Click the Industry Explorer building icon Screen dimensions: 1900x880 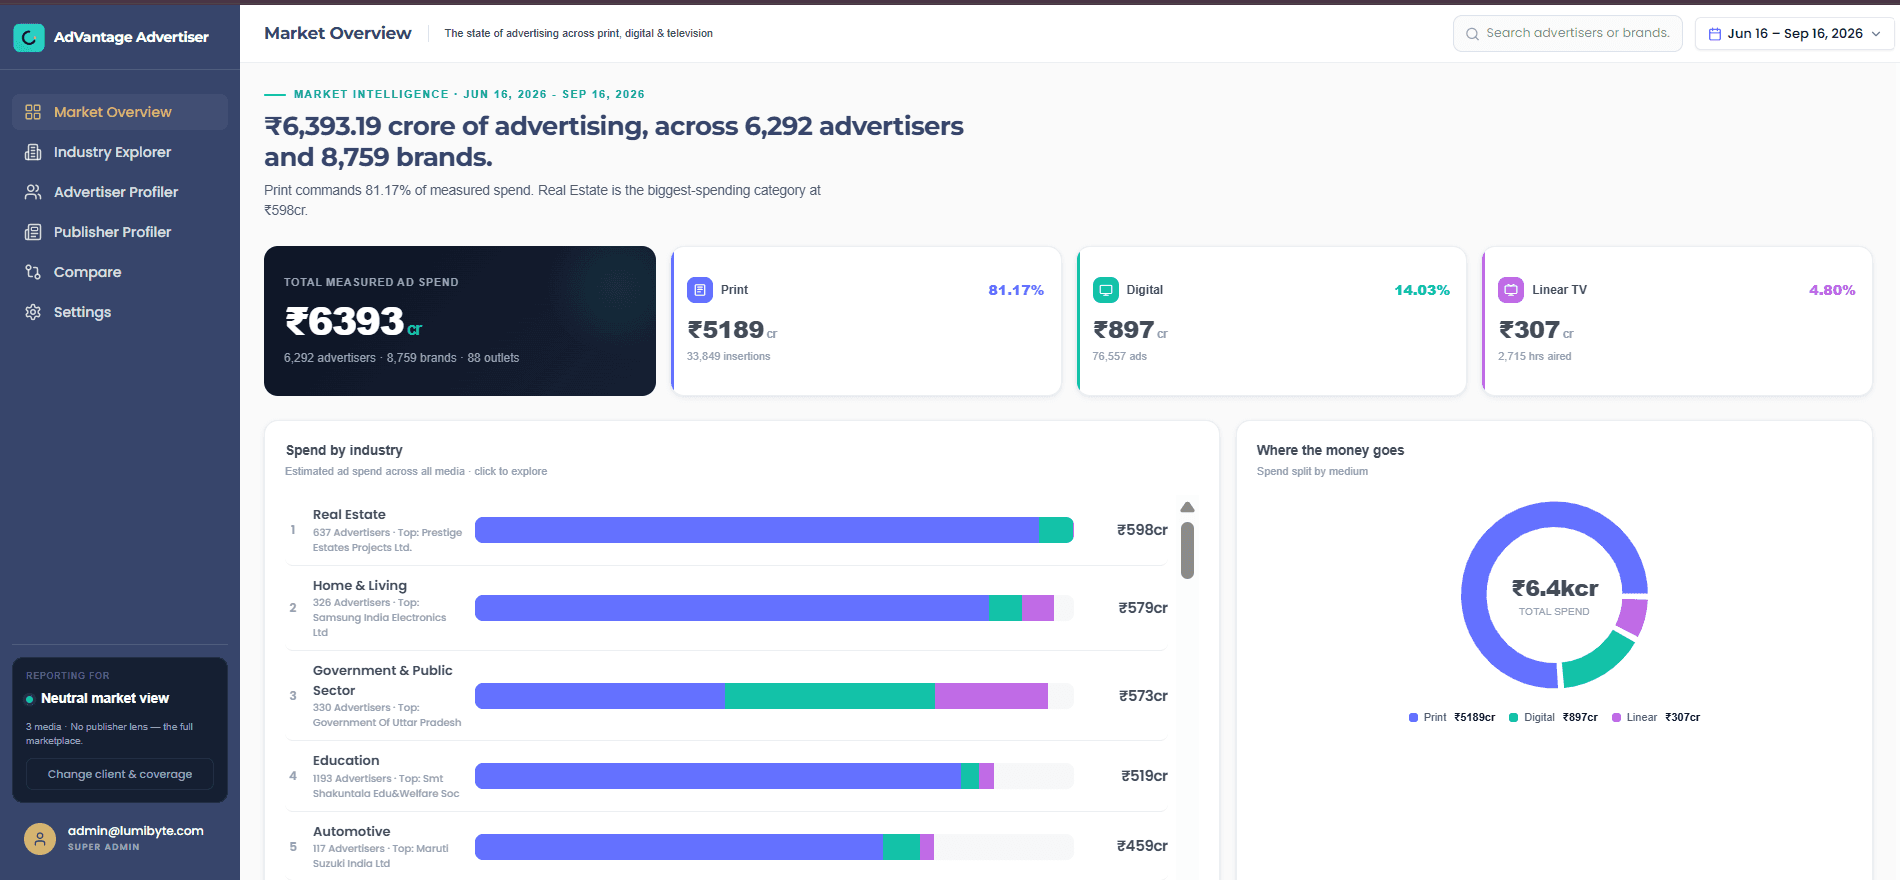pyautogui.click(x=33, y=152)
